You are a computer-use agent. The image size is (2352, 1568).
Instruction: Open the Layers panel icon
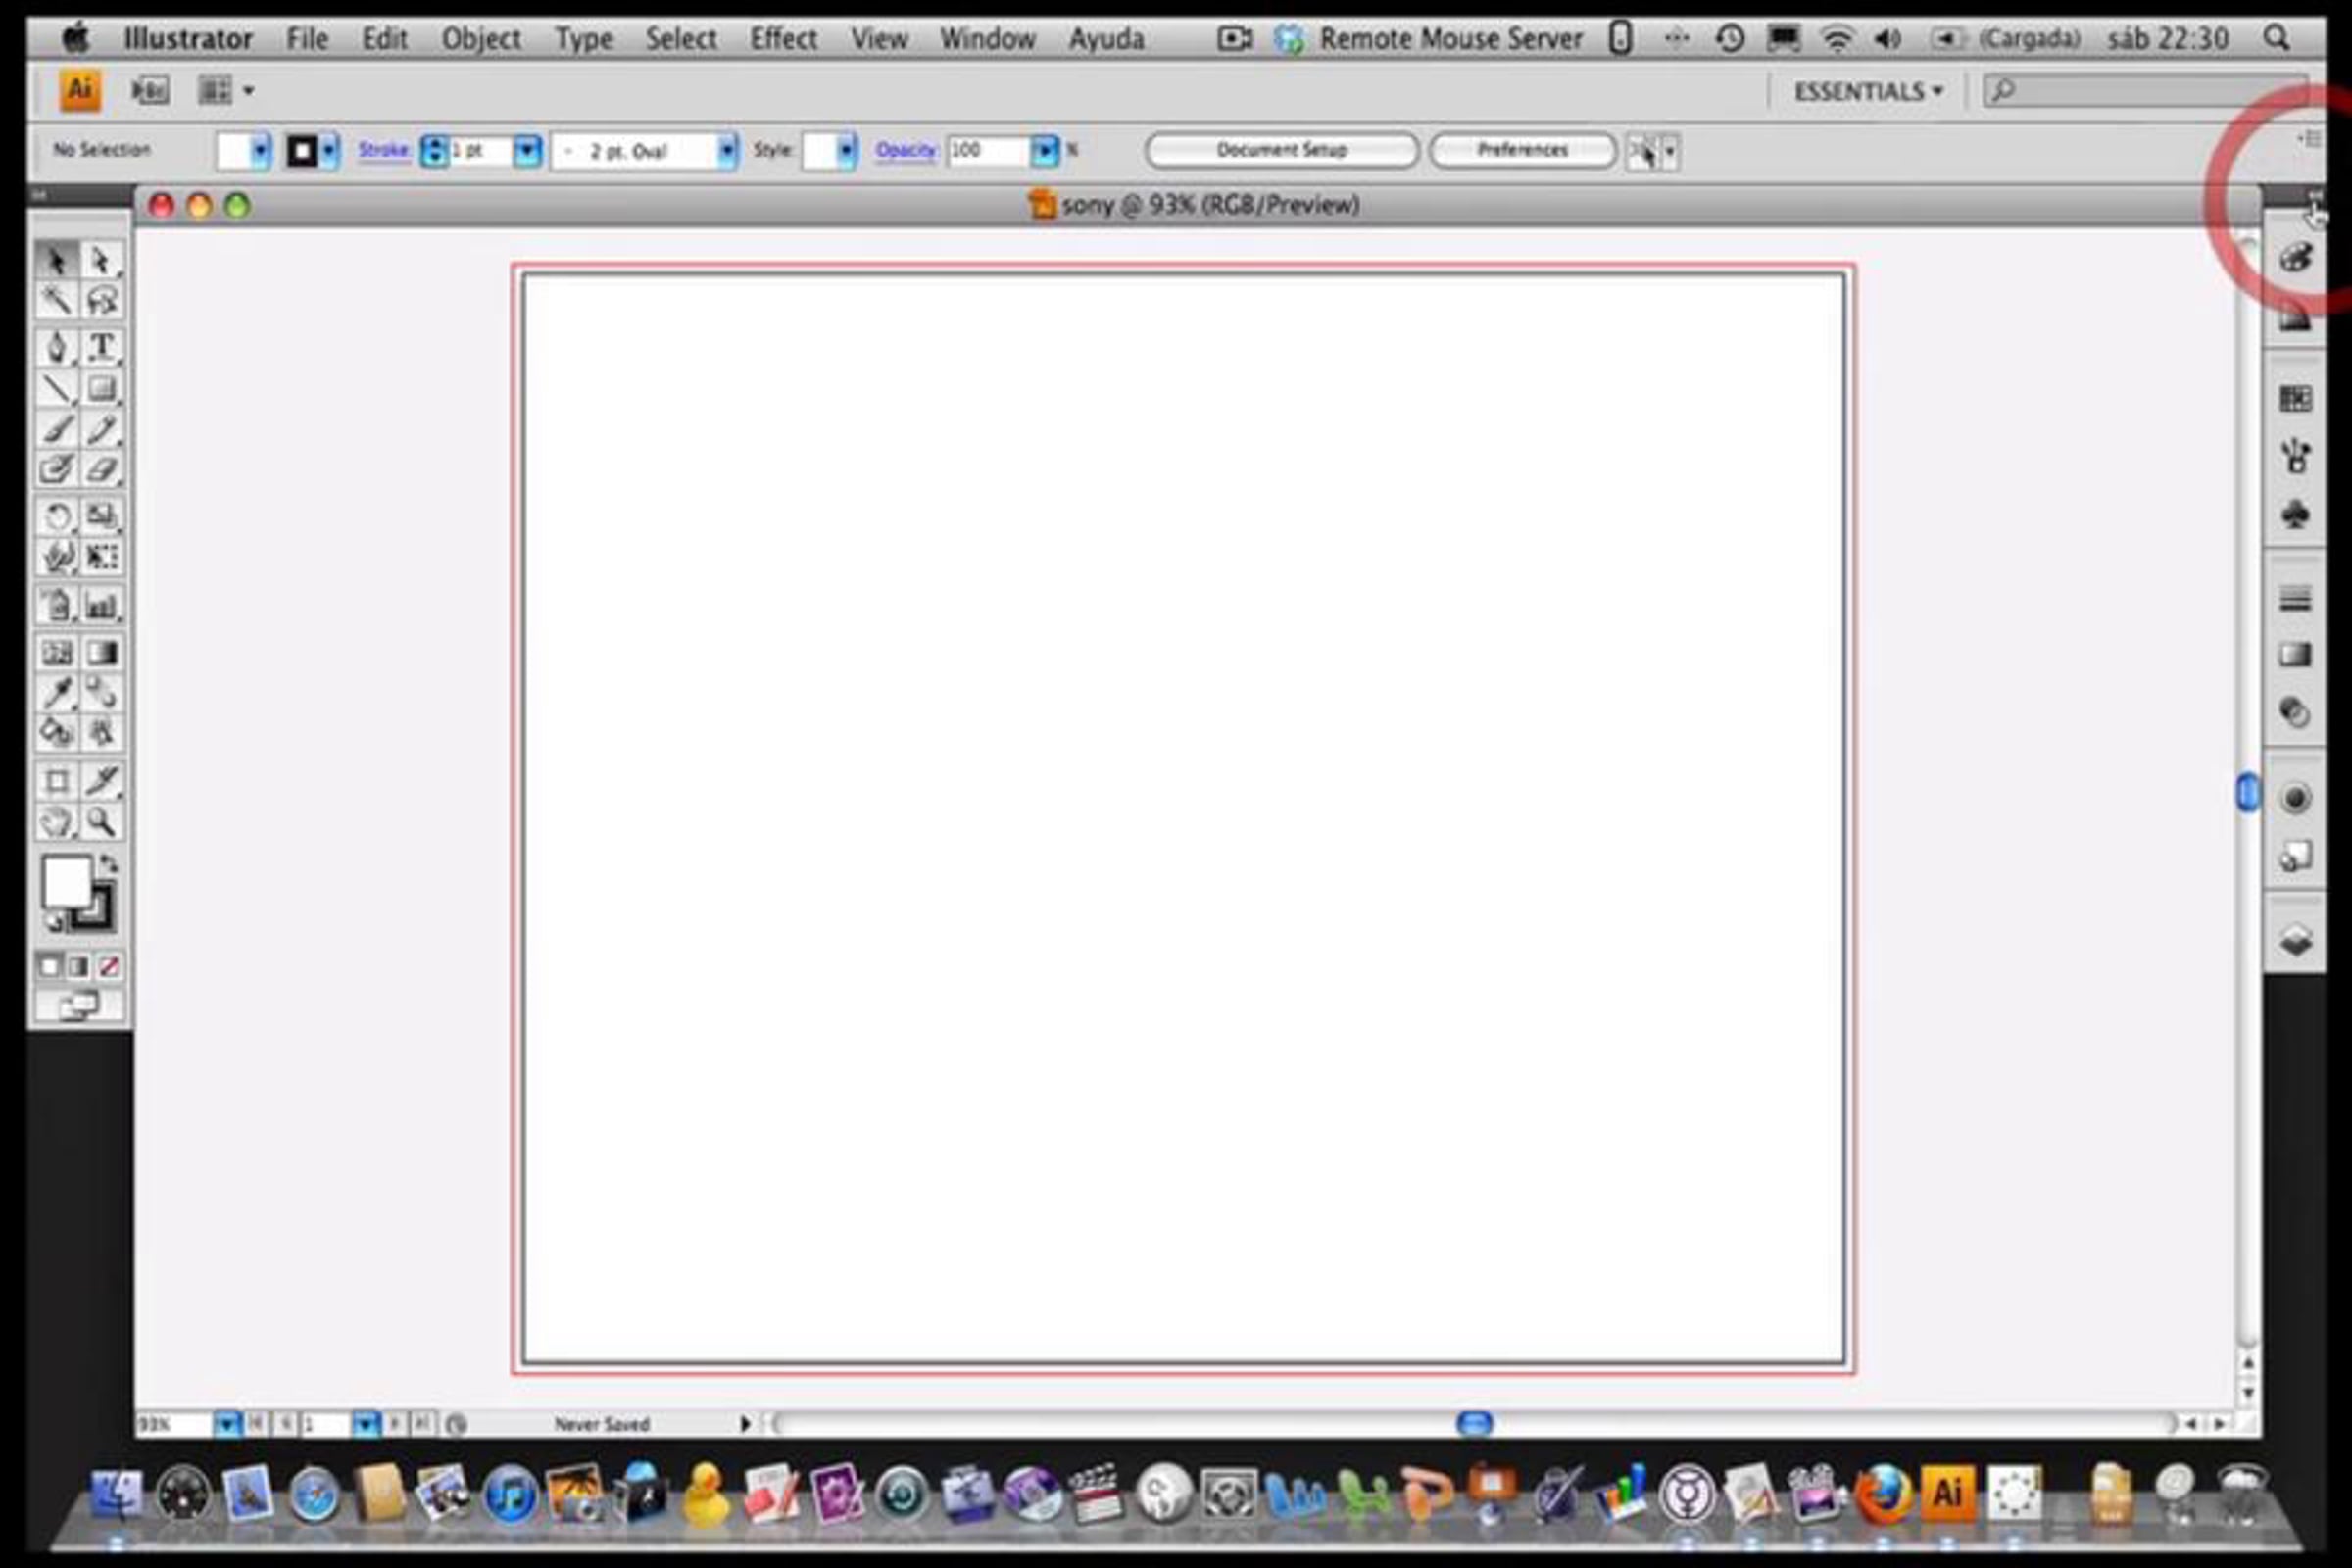point(2295,939)
